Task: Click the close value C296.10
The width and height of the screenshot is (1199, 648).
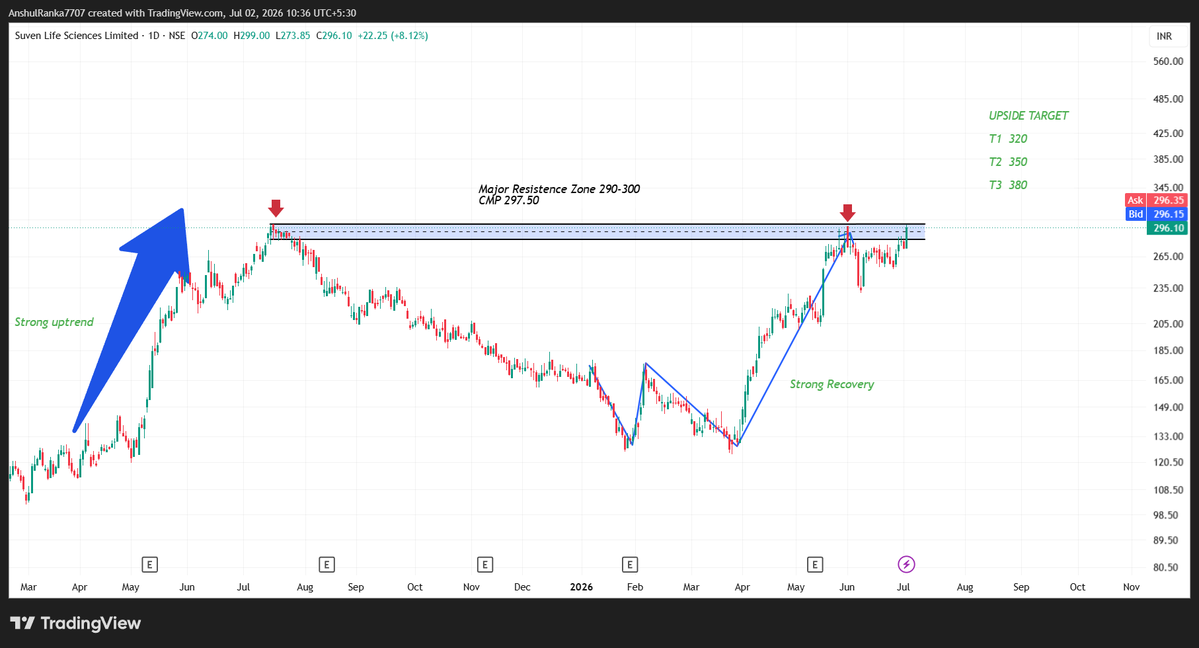Action: pyautogui.click(x=335, y=35)
